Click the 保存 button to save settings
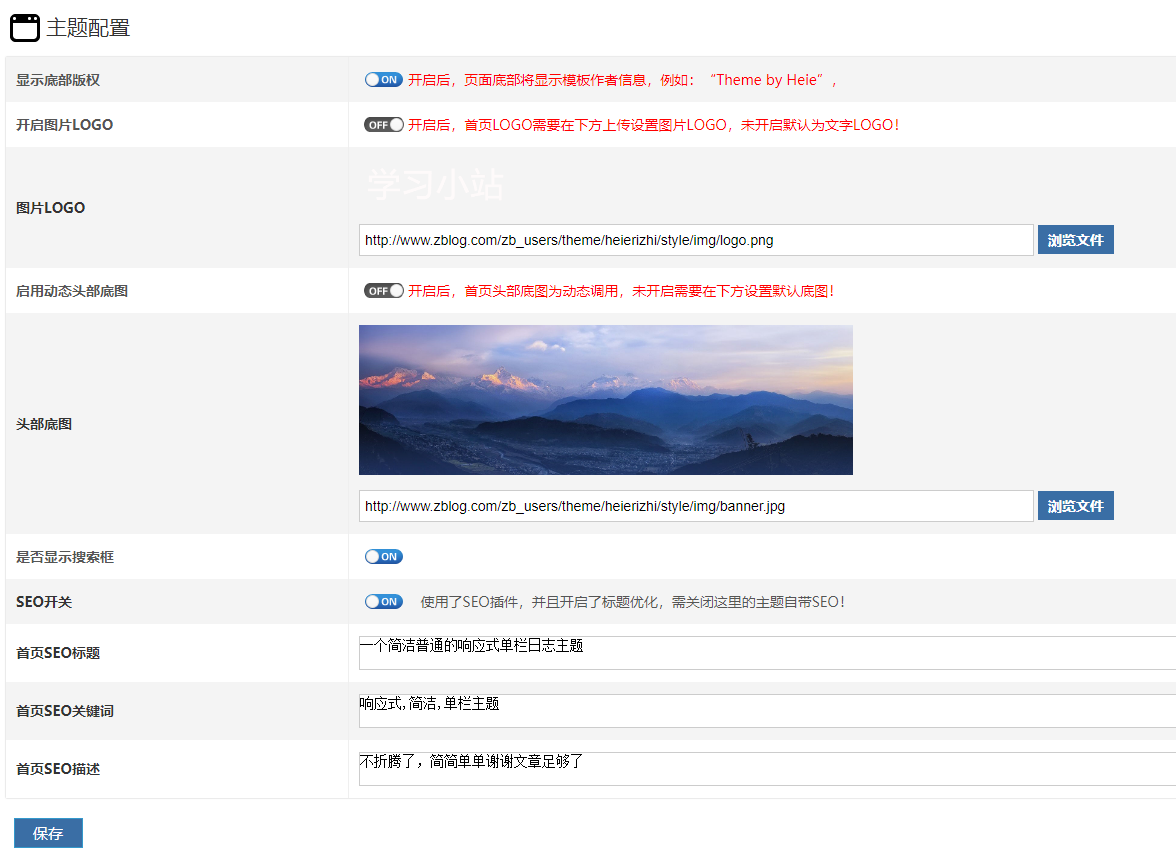The height and width of the screenshot is (855, 1176). 47,832
